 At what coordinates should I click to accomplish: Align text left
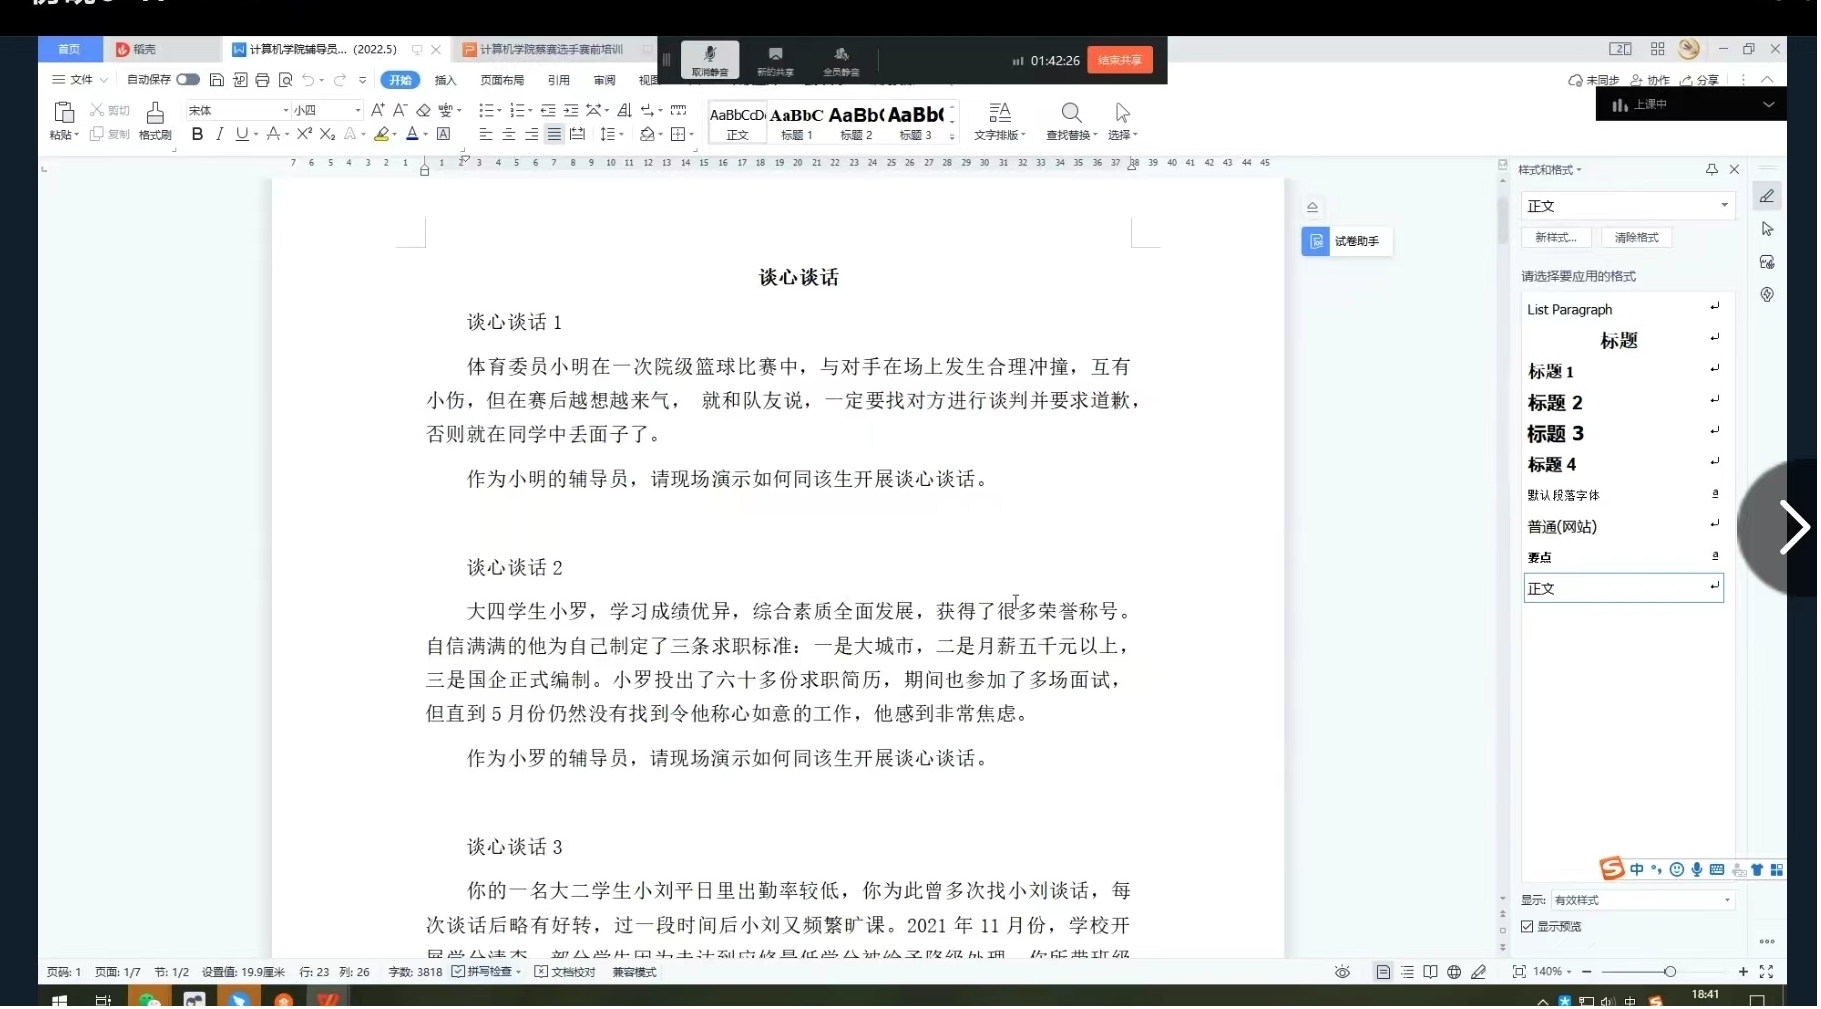pos(486,134)
